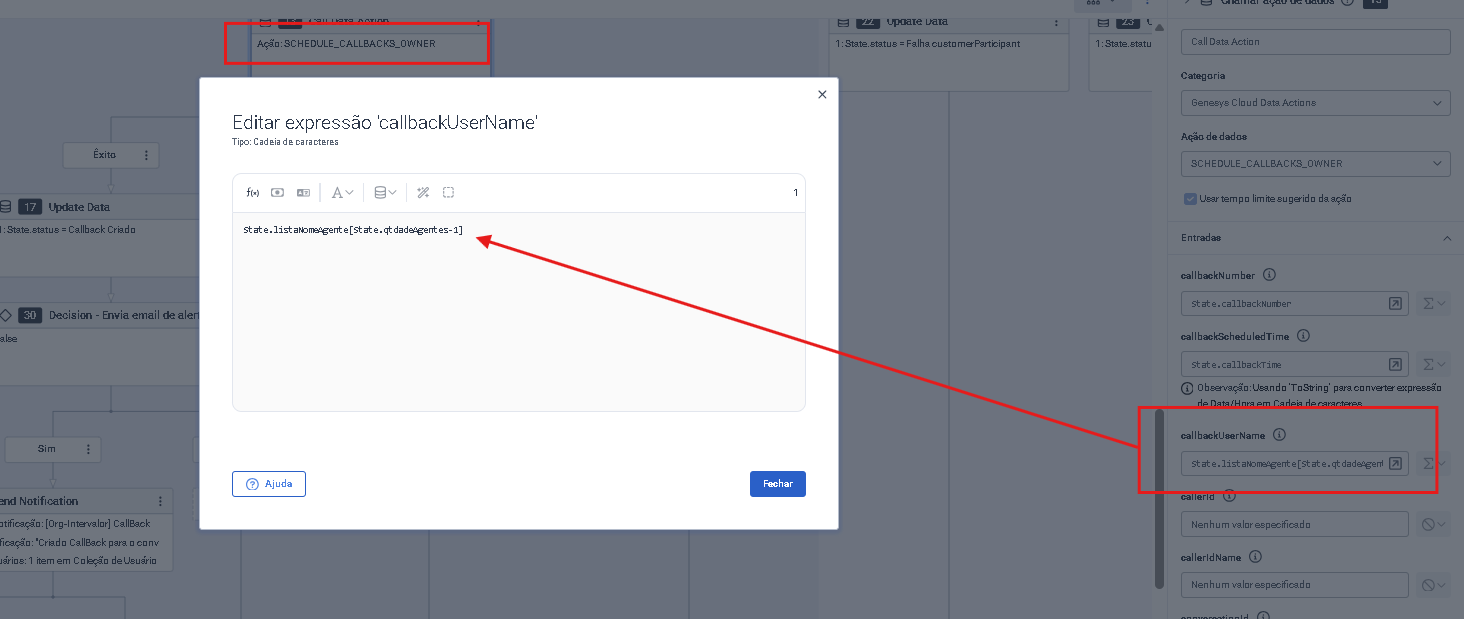Select the 17 Update Data action node
This screenshot has height=619, width=1464.
click(x=100, y=235)
